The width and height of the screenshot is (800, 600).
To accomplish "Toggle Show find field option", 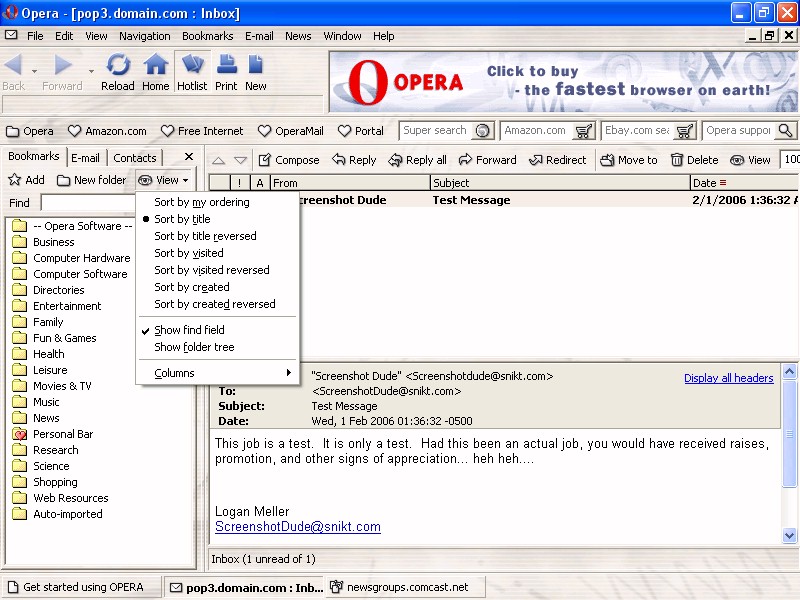I will point(218,330).
